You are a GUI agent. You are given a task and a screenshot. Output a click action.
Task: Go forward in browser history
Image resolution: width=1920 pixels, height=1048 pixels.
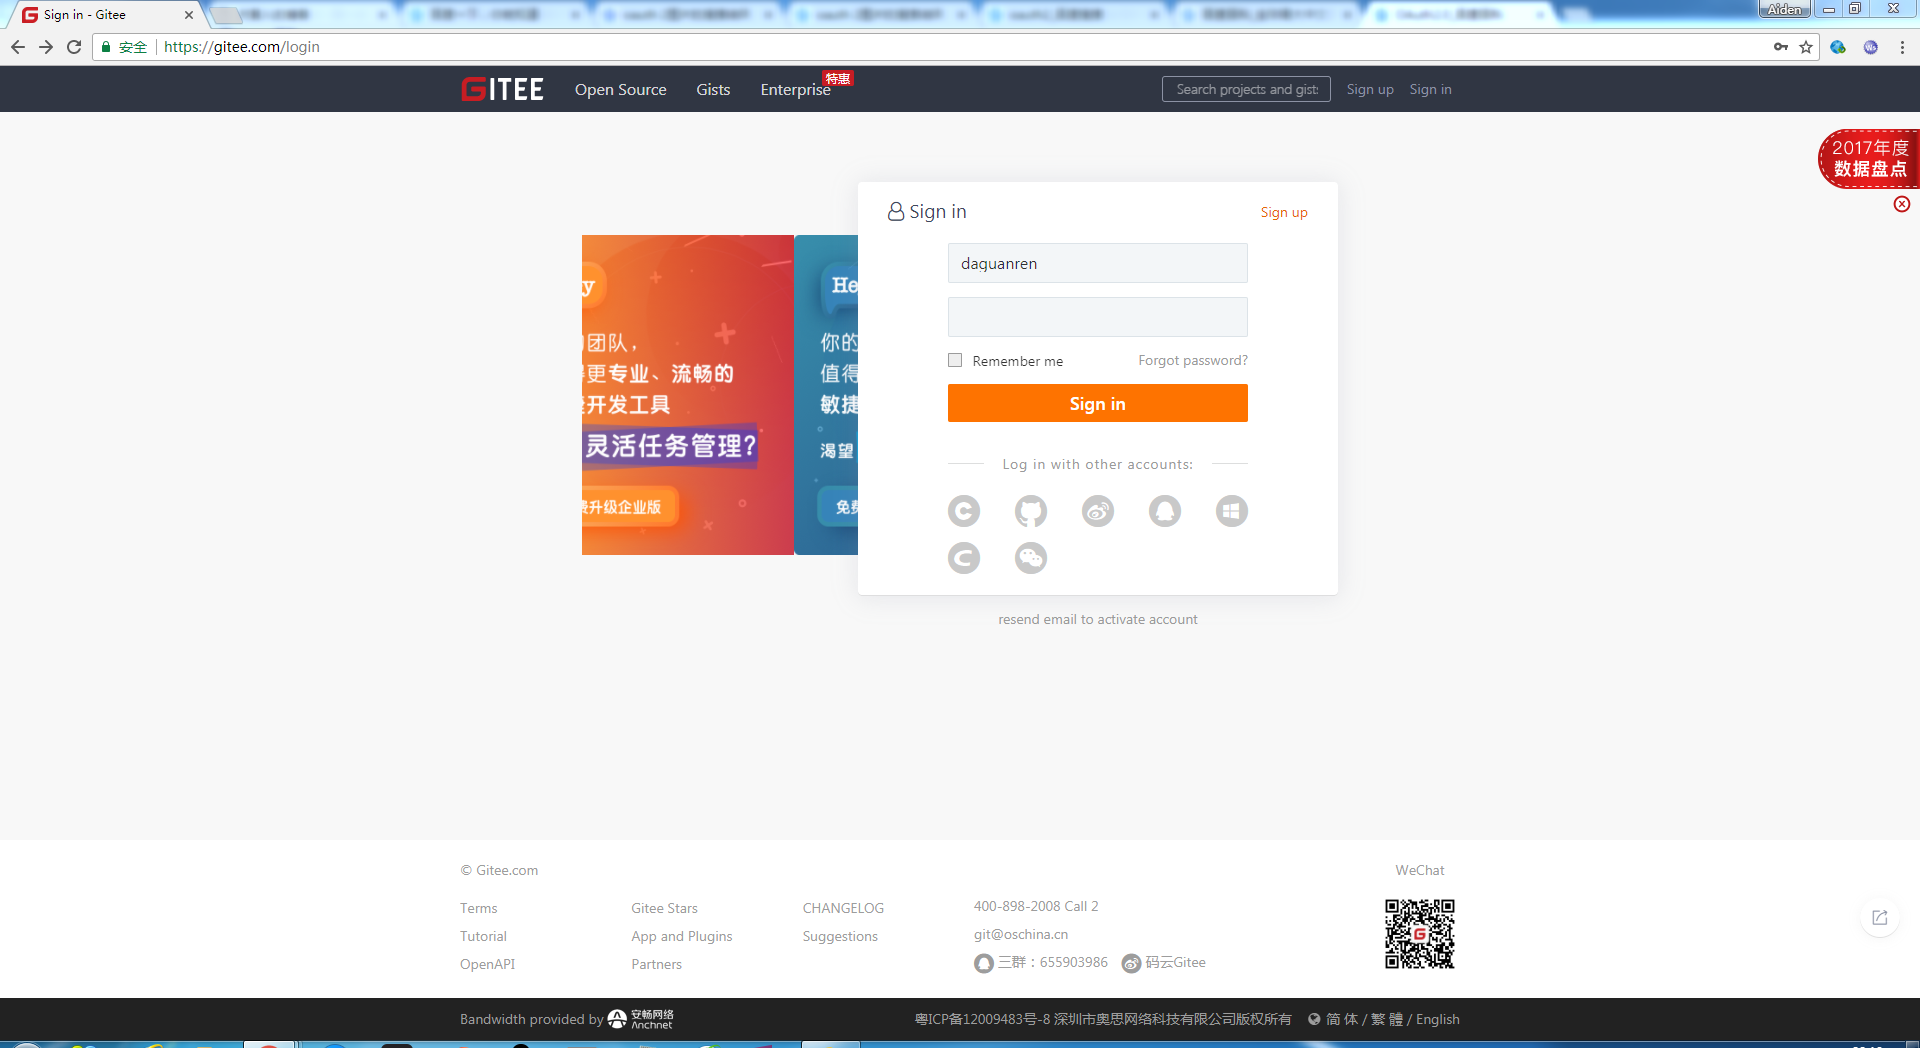[x=46, y=47]
